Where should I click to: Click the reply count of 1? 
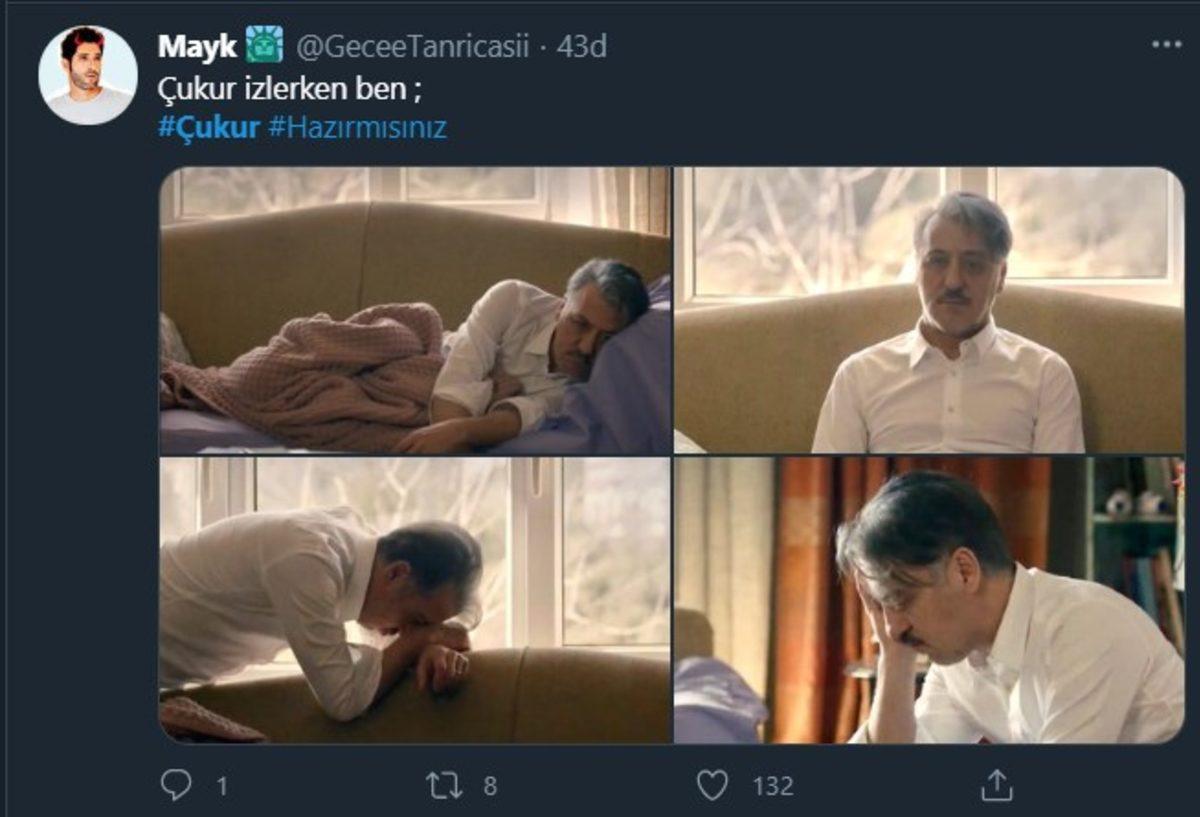point(222,786)
